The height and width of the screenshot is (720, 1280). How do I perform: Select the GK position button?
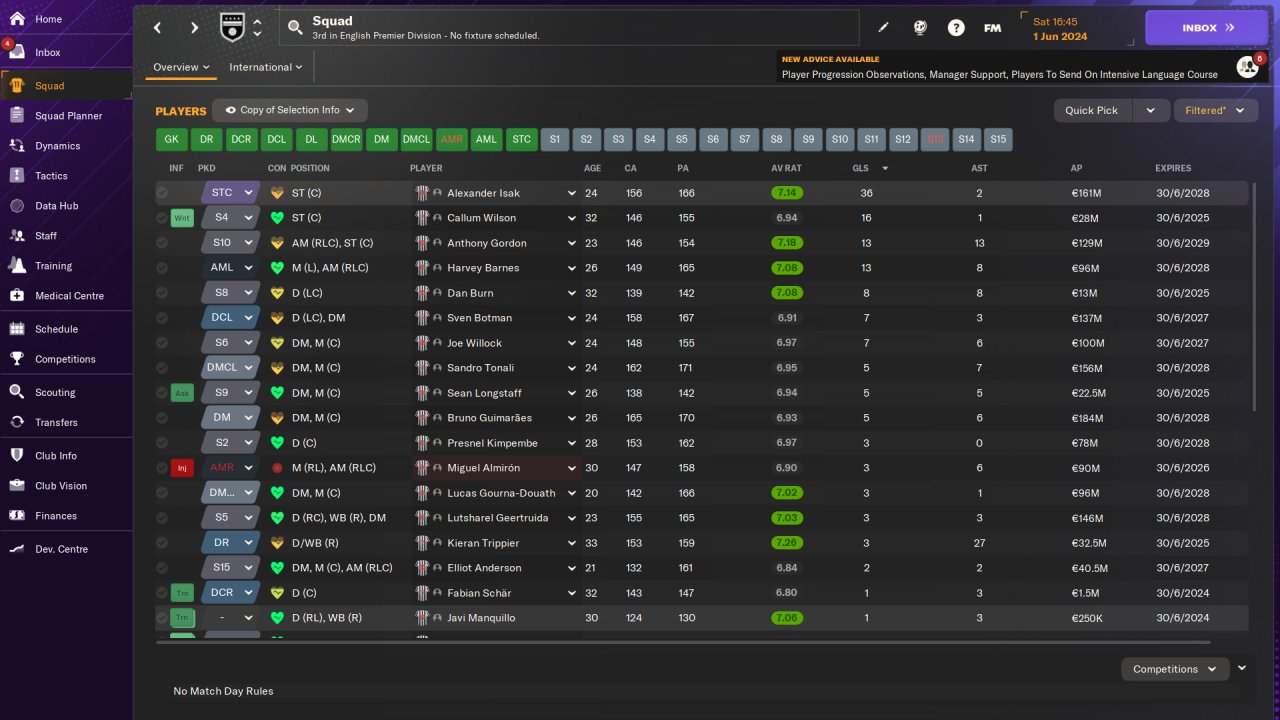171,140
